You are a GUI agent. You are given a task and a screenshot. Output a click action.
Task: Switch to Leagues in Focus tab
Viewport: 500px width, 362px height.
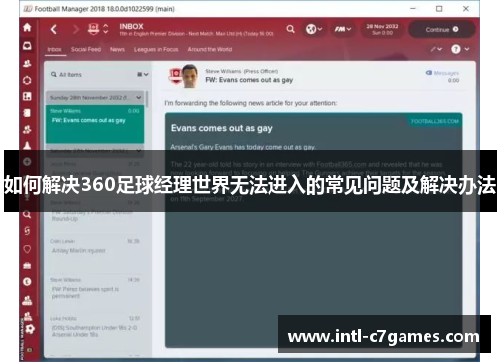click(x=156, y=49)
